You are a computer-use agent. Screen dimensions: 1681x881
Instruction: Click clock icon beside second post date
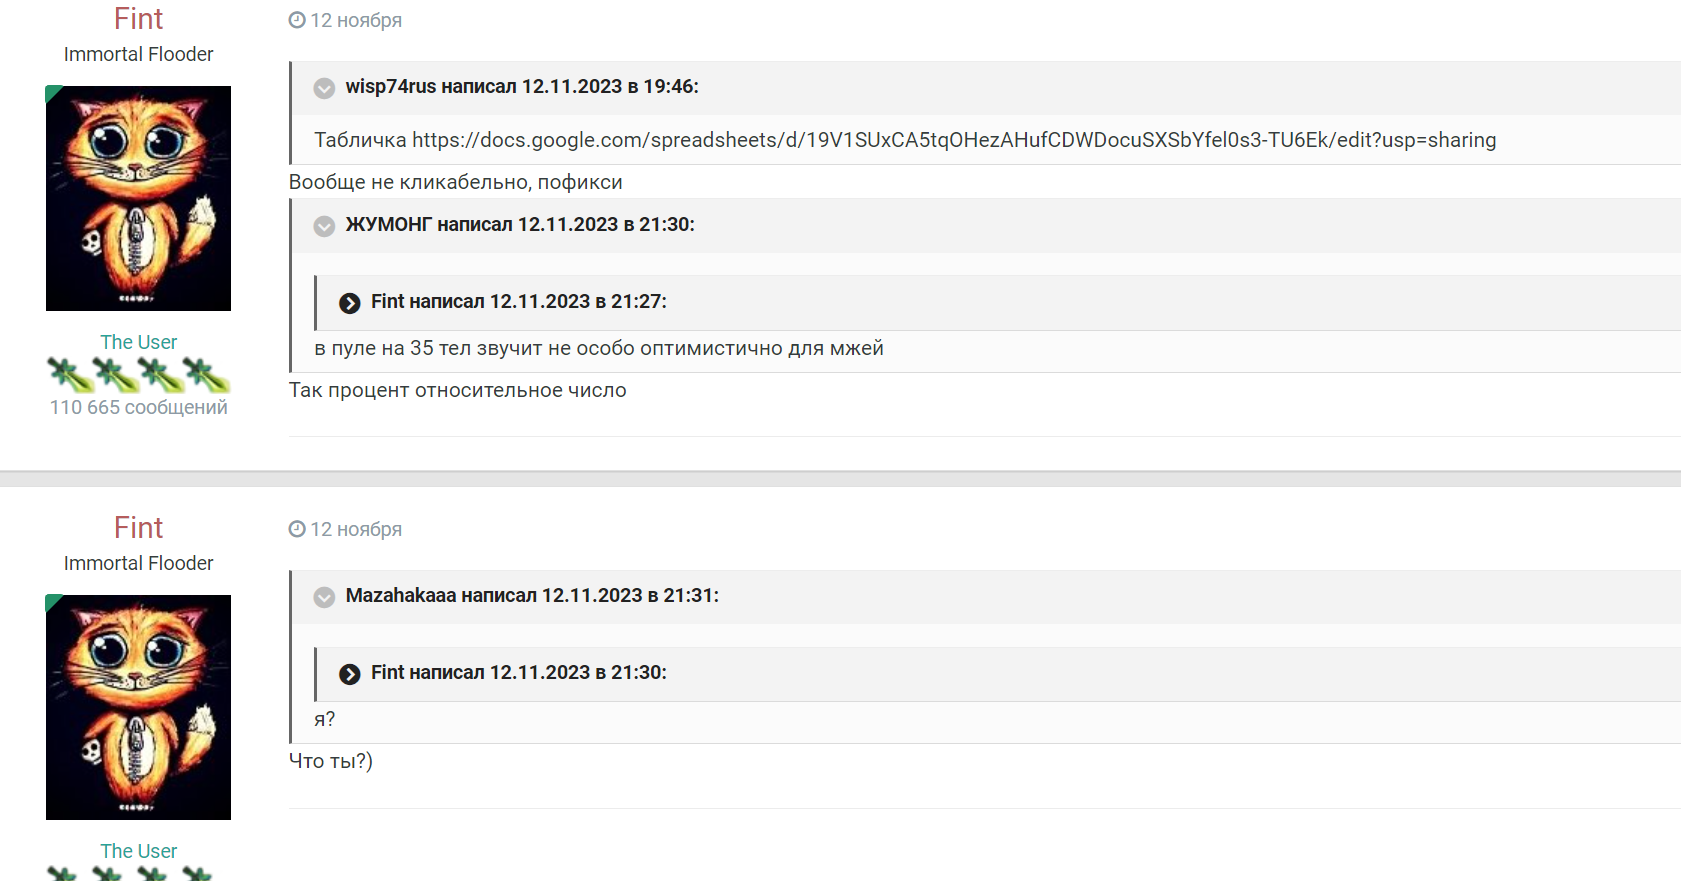point(297,529)
